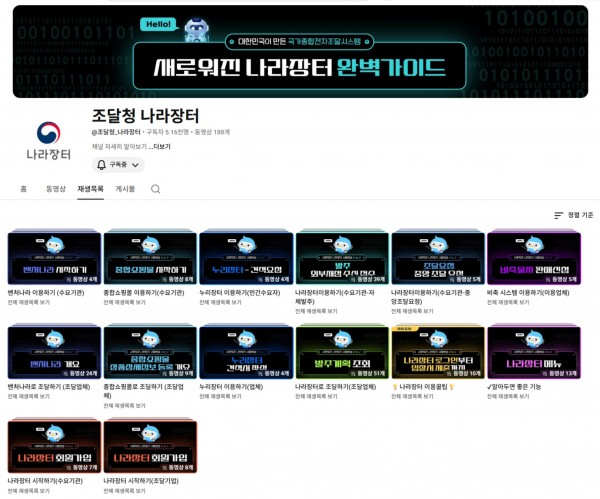
Task: Click 전체 재생목록 보기 under 벤처나라 이용하기
Action: pyautogui.click(x=29, y=302)
